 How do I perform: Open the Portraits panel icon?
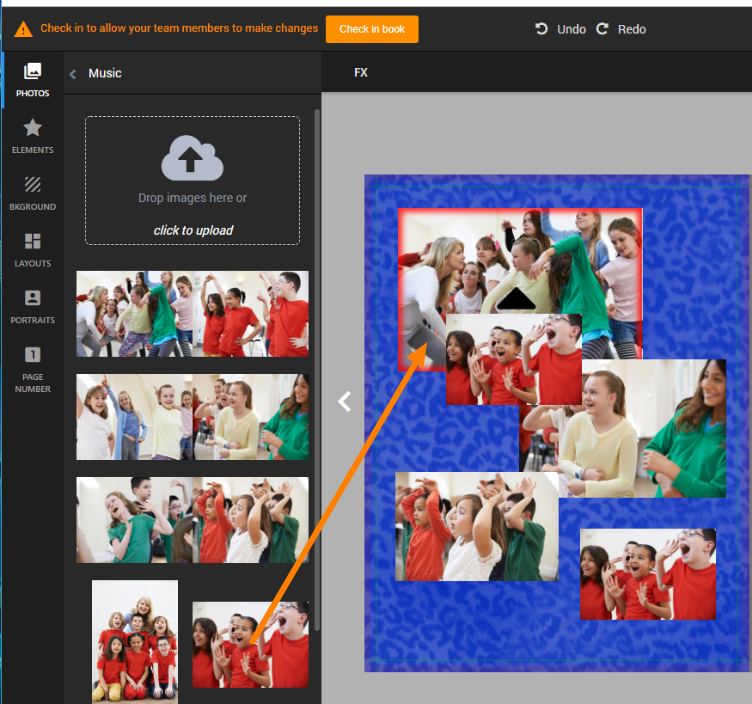click(x=32, y=298)
